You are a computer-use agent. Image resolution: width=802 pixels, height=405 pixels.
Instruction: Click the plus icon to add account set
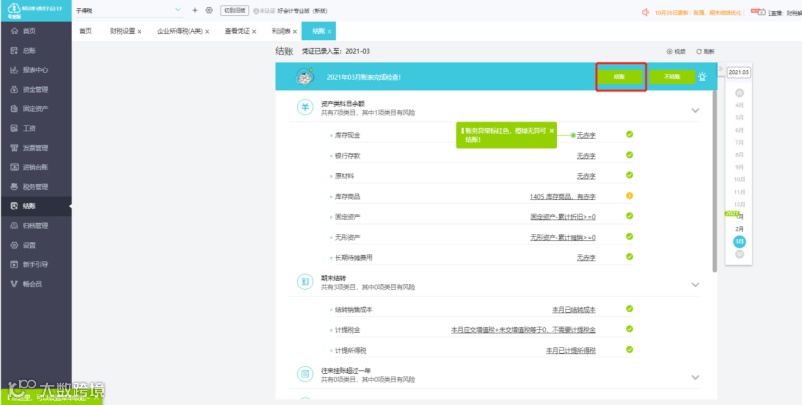tap(194, 10)
